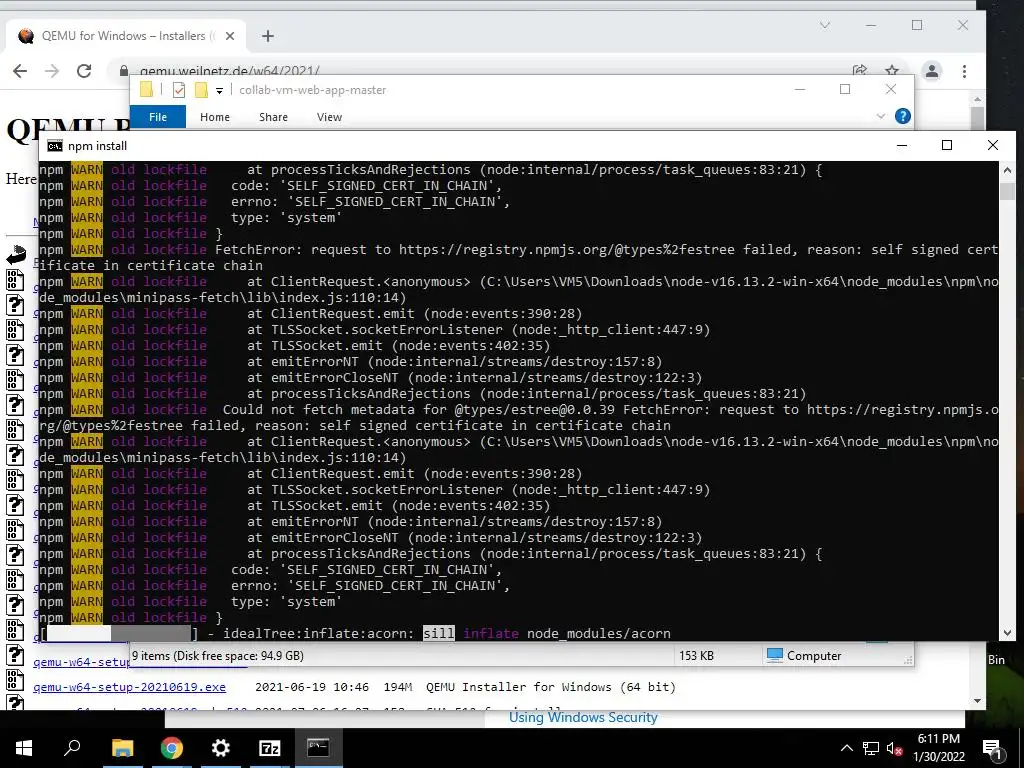Viewport: 1024px width, 768px height.
Task: Reload the QEMU page in Chrome
Action: pyautogui.click(x=84, y=71)
